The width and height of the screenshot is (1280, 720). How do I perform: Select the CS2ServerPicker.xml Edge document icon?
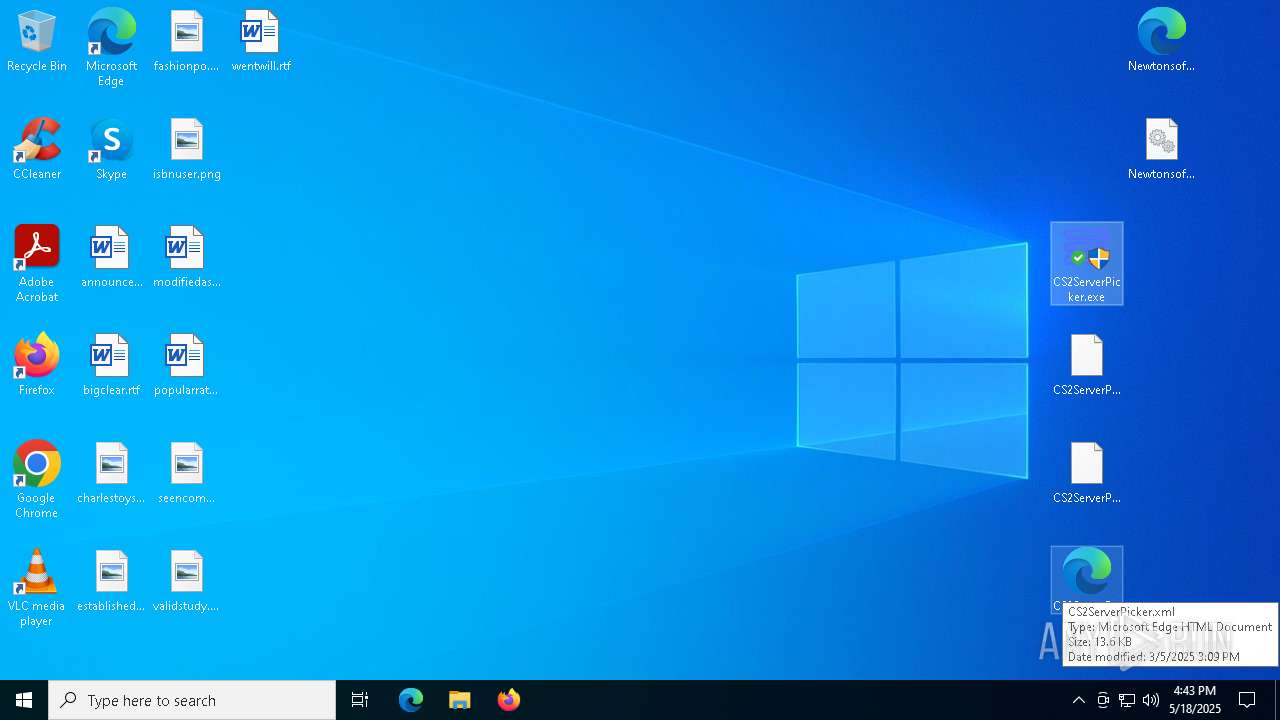pos(1087,575)
